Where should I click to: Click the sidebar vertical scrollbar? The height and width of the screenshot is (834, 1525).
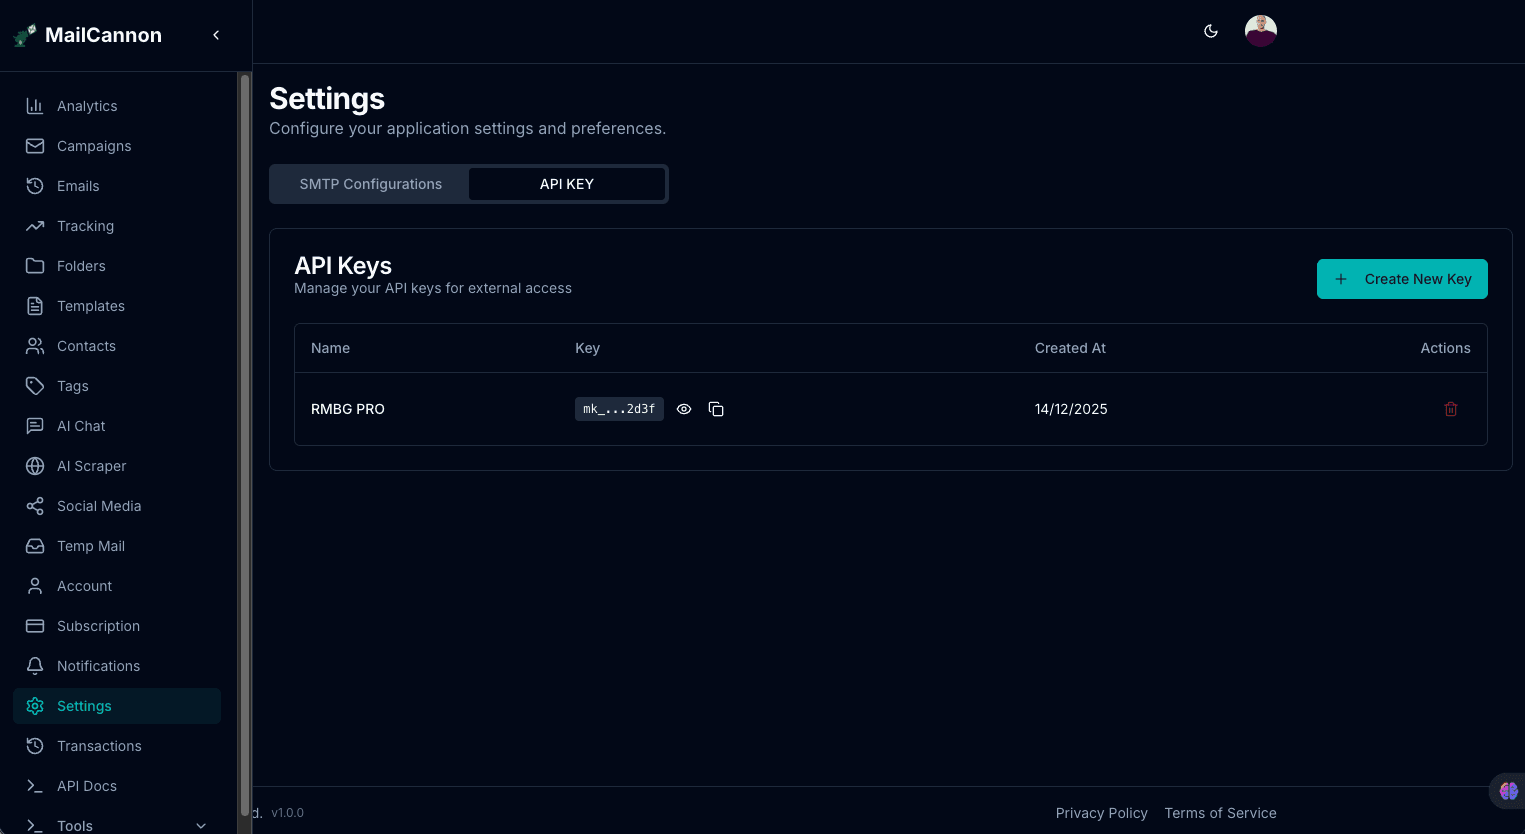point(245,446)
